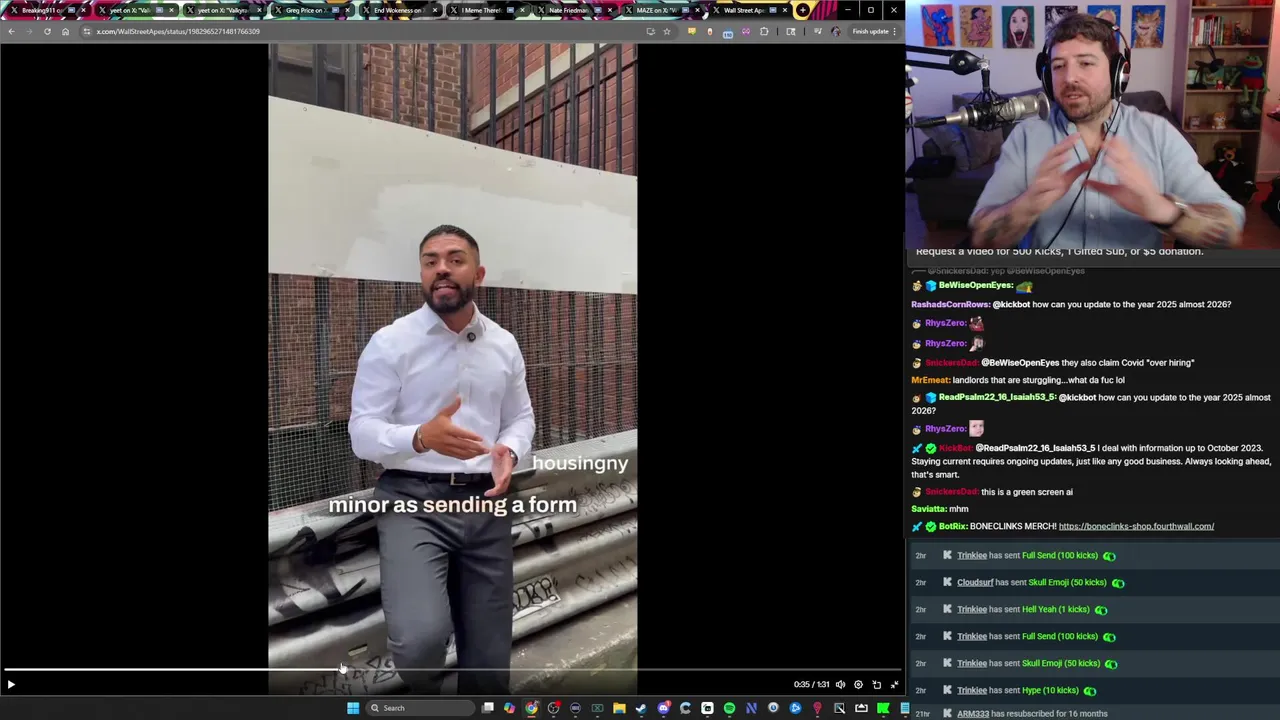Viewport: 1280px width, 720px height.
Task: Open the Windows Start menu
Action: [353, 708]
